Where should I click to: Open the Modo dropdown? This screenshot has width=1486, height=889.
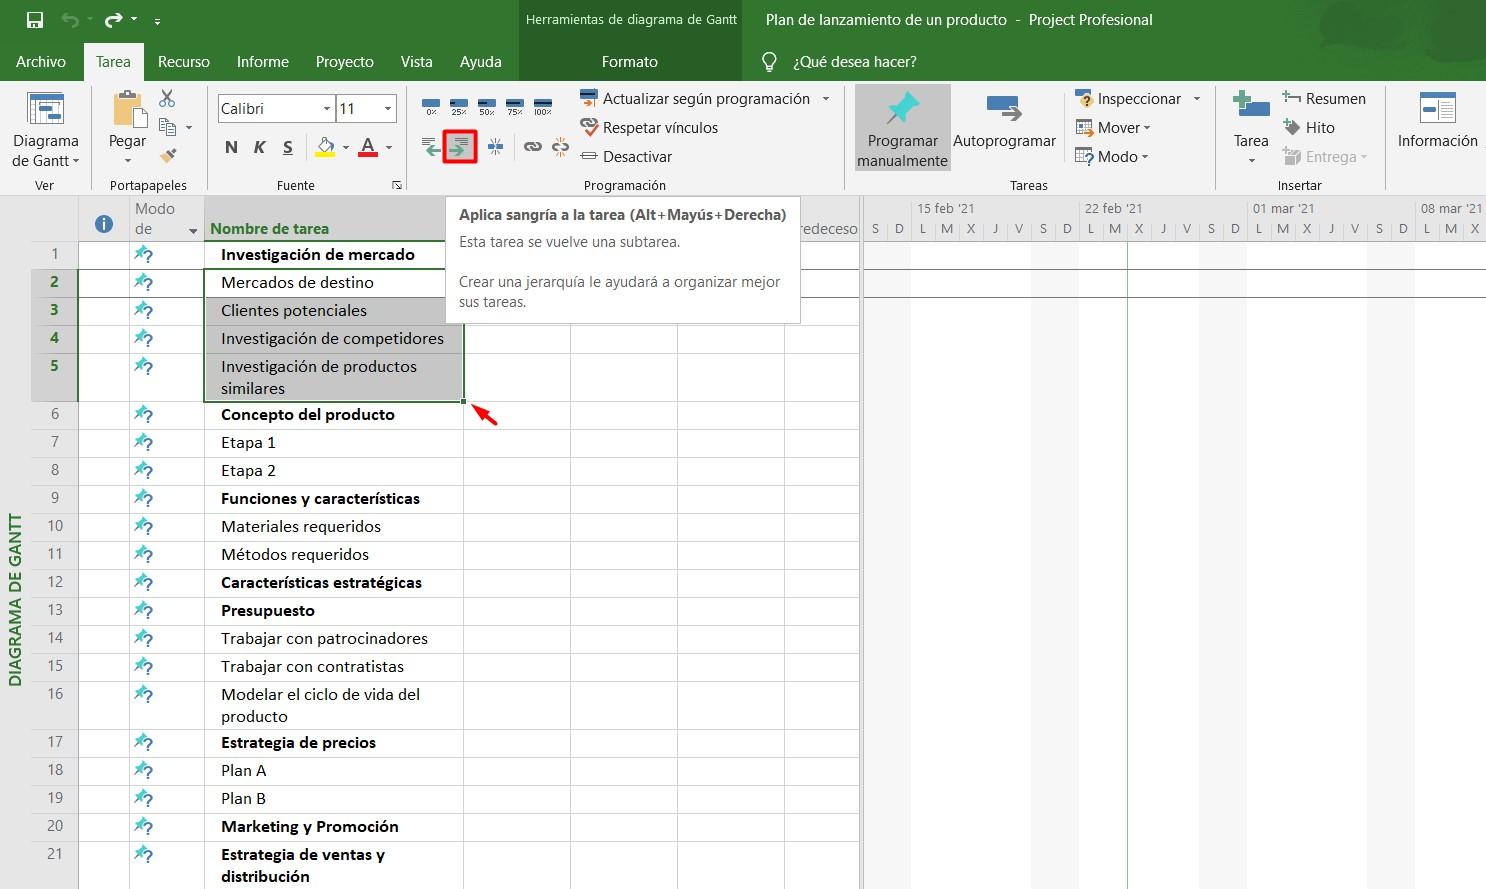(1112, 157)
